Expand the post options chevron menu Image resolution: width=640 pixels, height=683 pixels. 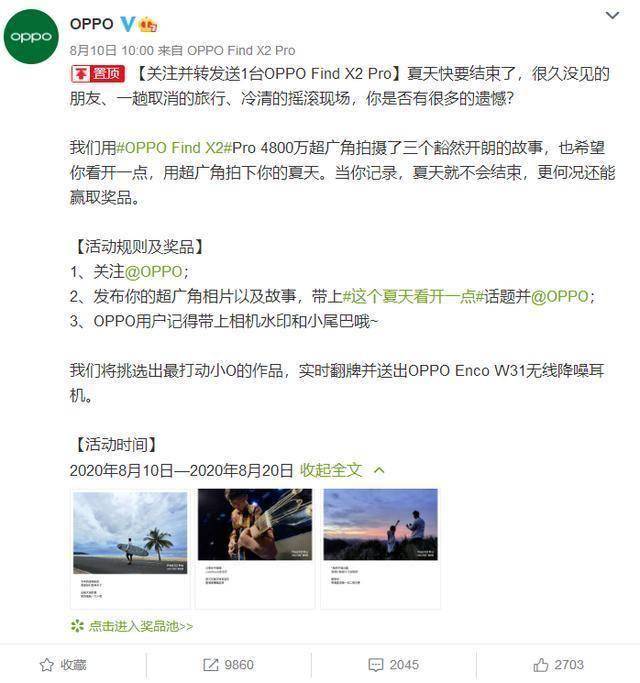click(613, 16)
